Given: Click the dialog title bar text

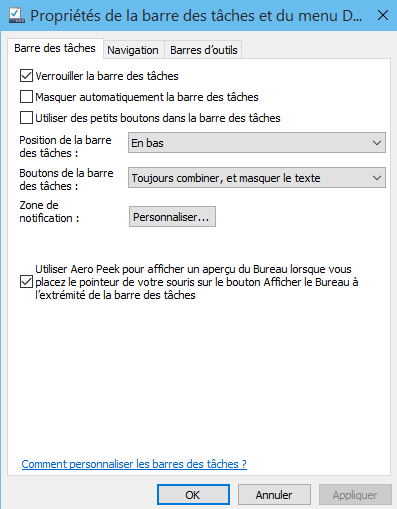Looking at the screenshot, I should (x=196, y=16).
